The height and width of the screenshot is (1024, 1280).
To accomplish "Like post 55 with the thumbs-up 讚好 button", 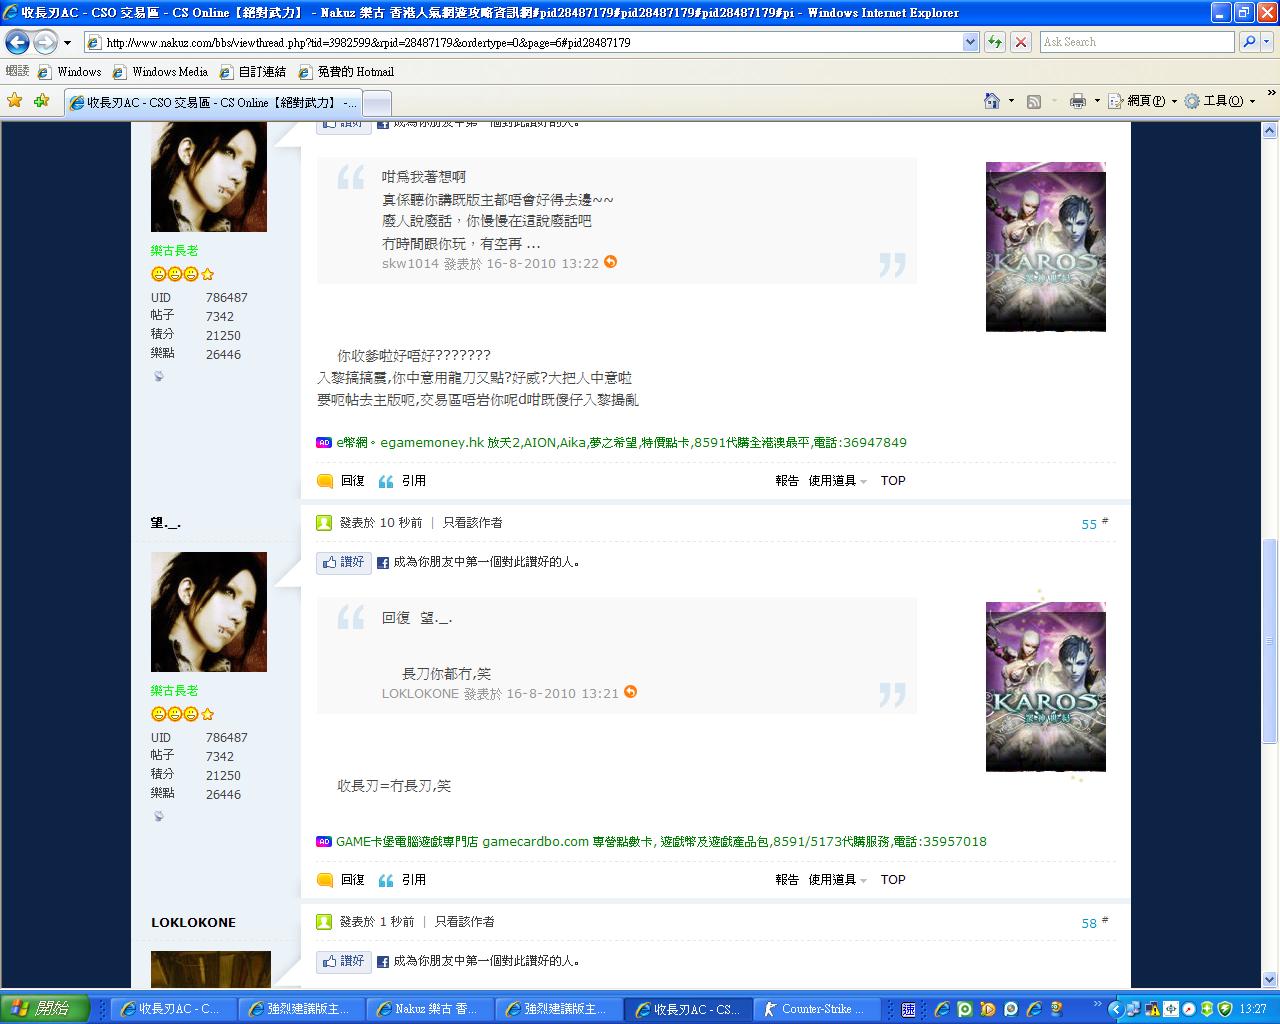I will coord(343,562).
